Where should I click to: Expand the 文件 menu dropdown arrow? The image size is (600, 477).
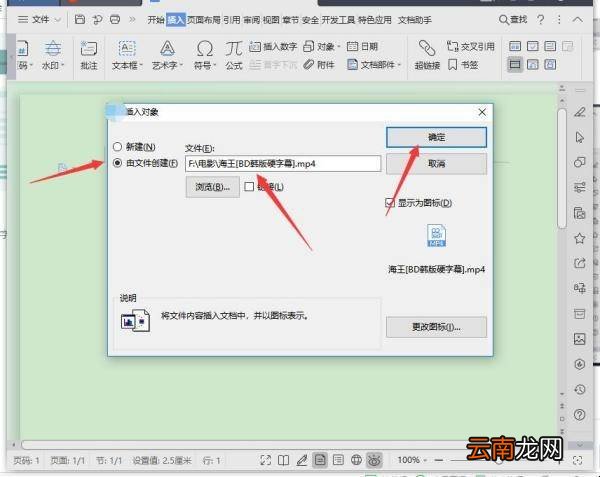[x=58, y=20]
